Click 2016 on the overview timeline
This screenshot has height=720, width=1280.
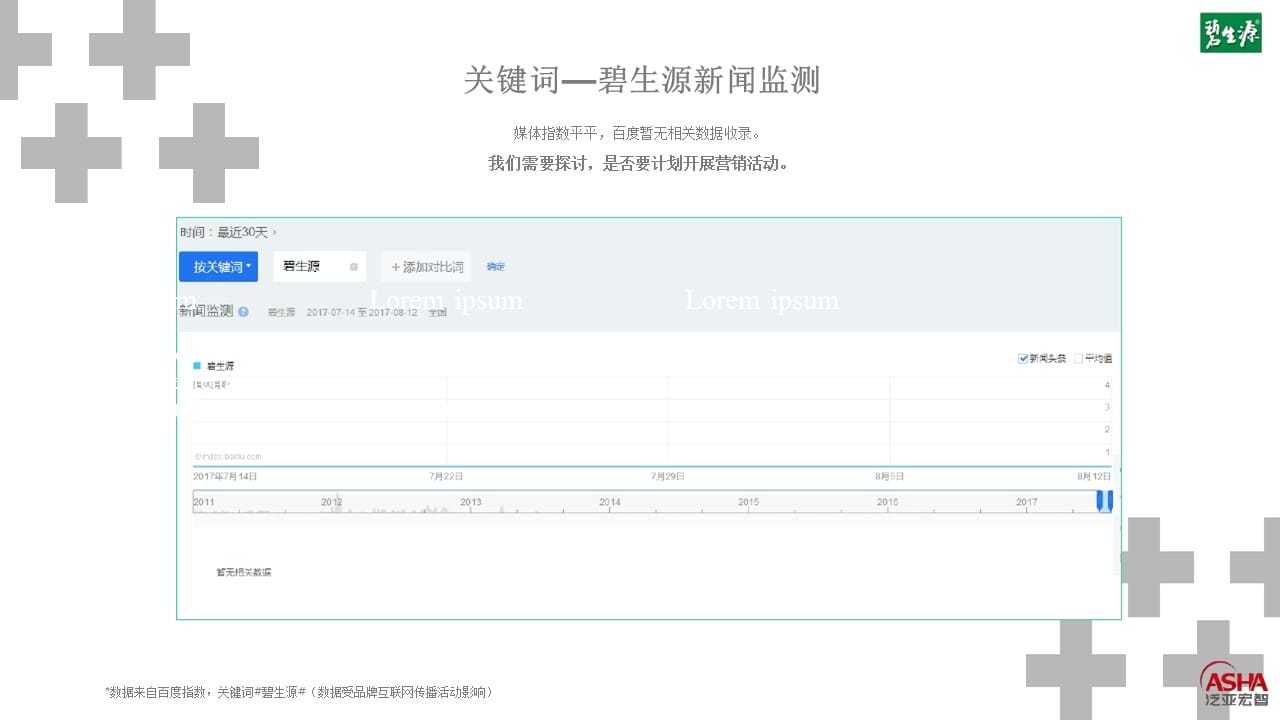click(x=887, y=502)
